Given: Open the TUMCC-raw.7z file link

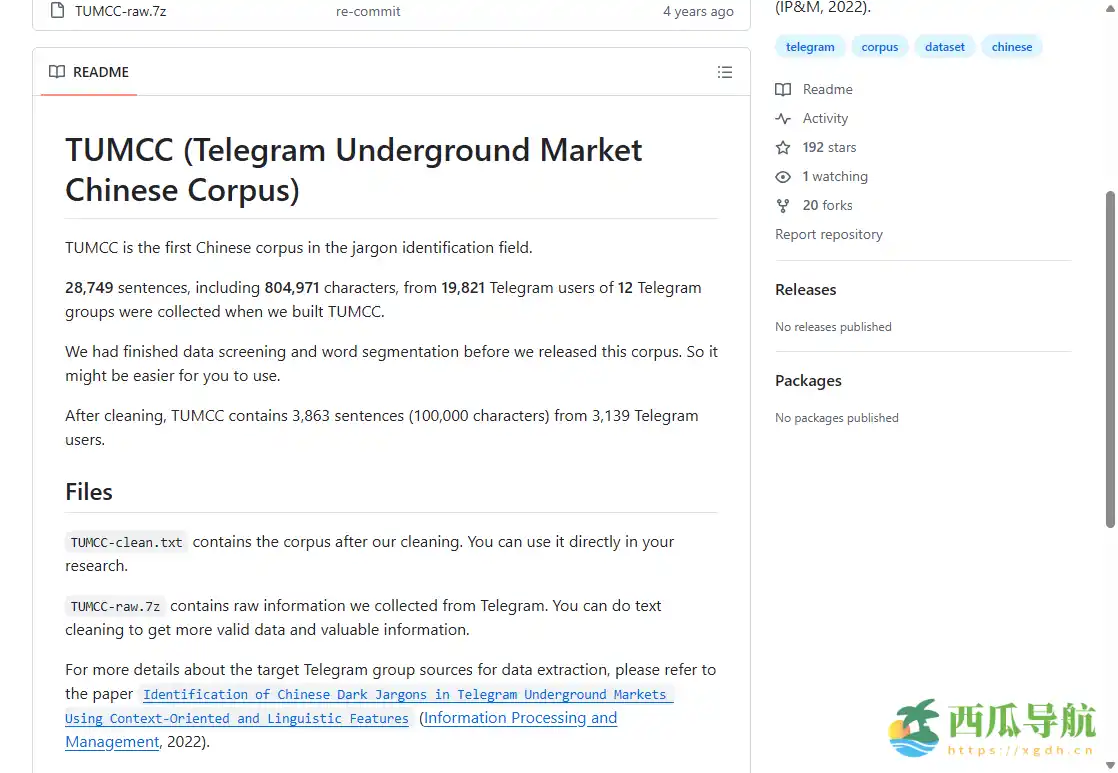Looking at the screenshot, I should 120,12.
